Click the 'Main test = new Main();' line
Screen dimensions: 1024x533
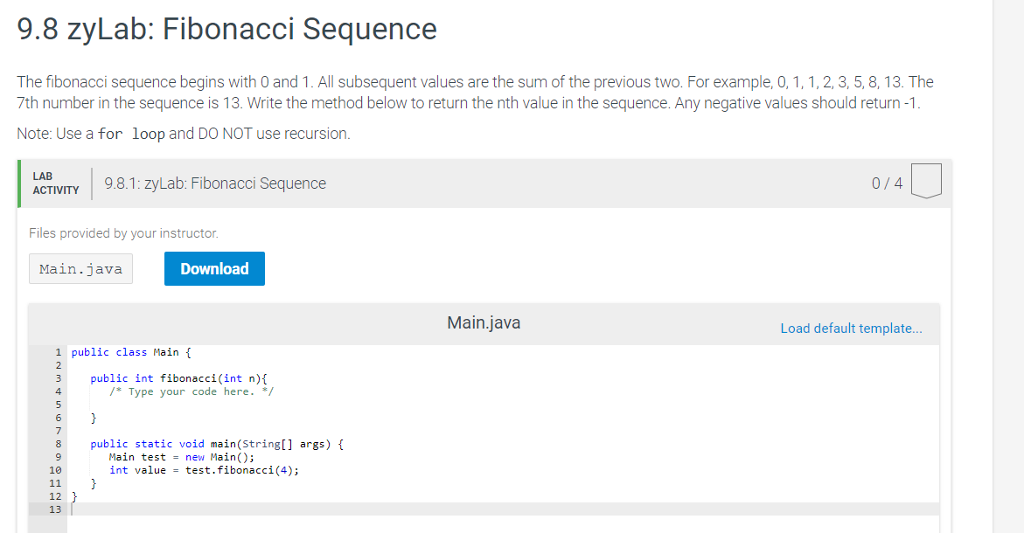pyautogui.click(x=182, y=456)
